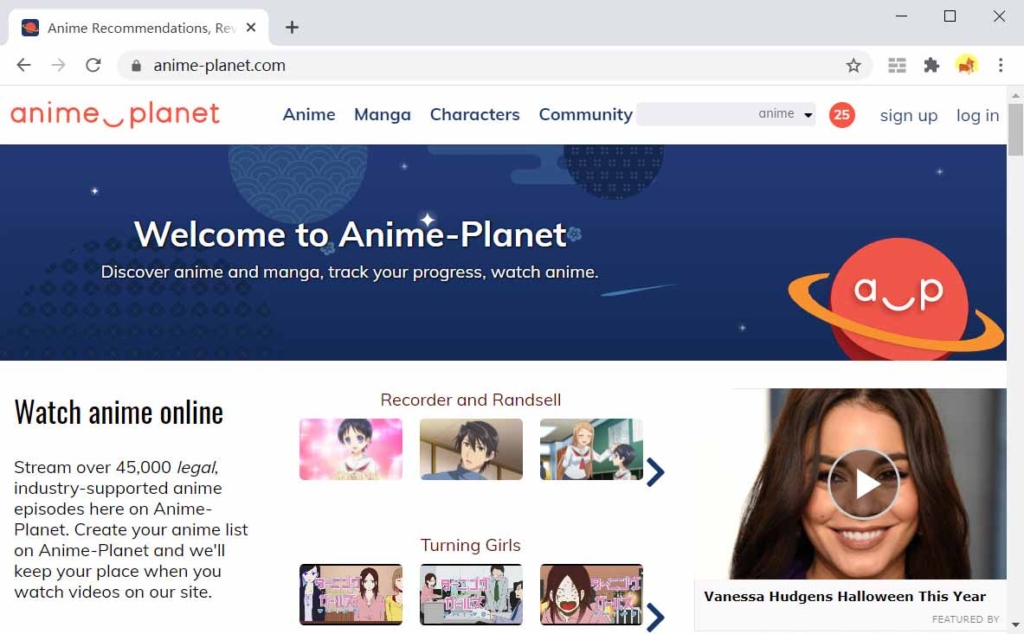
Task: Click the anime-planet logo
Action: (115, 114)
